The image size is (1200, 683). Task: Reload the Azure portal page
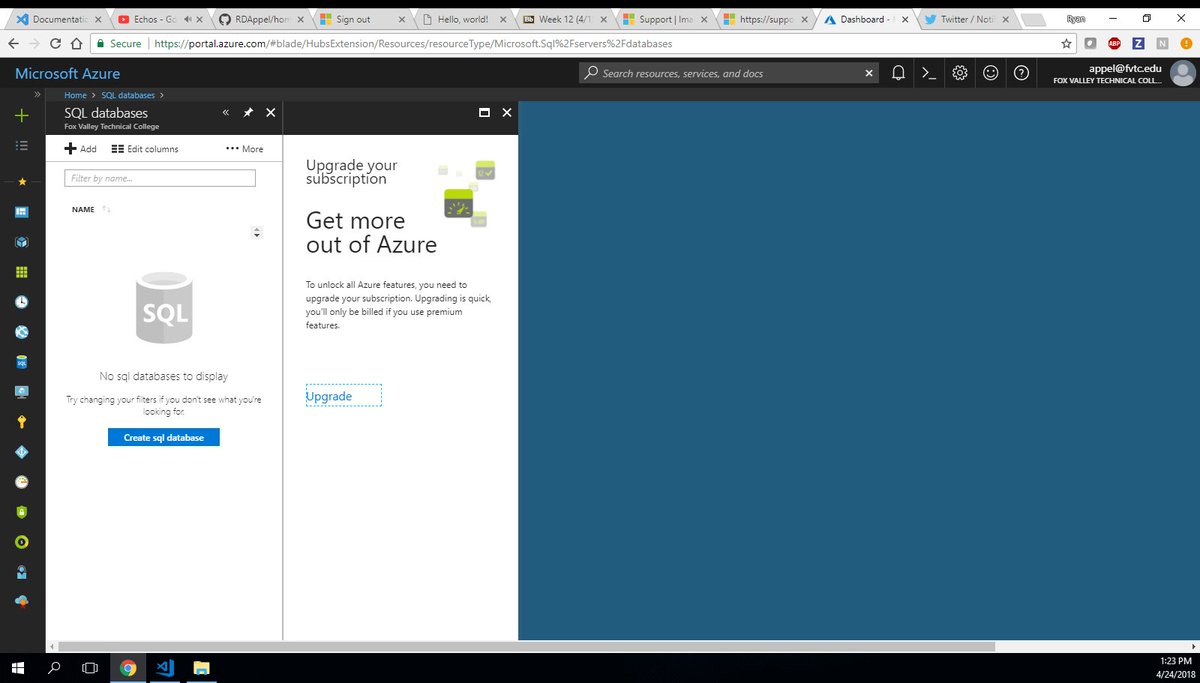point(54,43)
